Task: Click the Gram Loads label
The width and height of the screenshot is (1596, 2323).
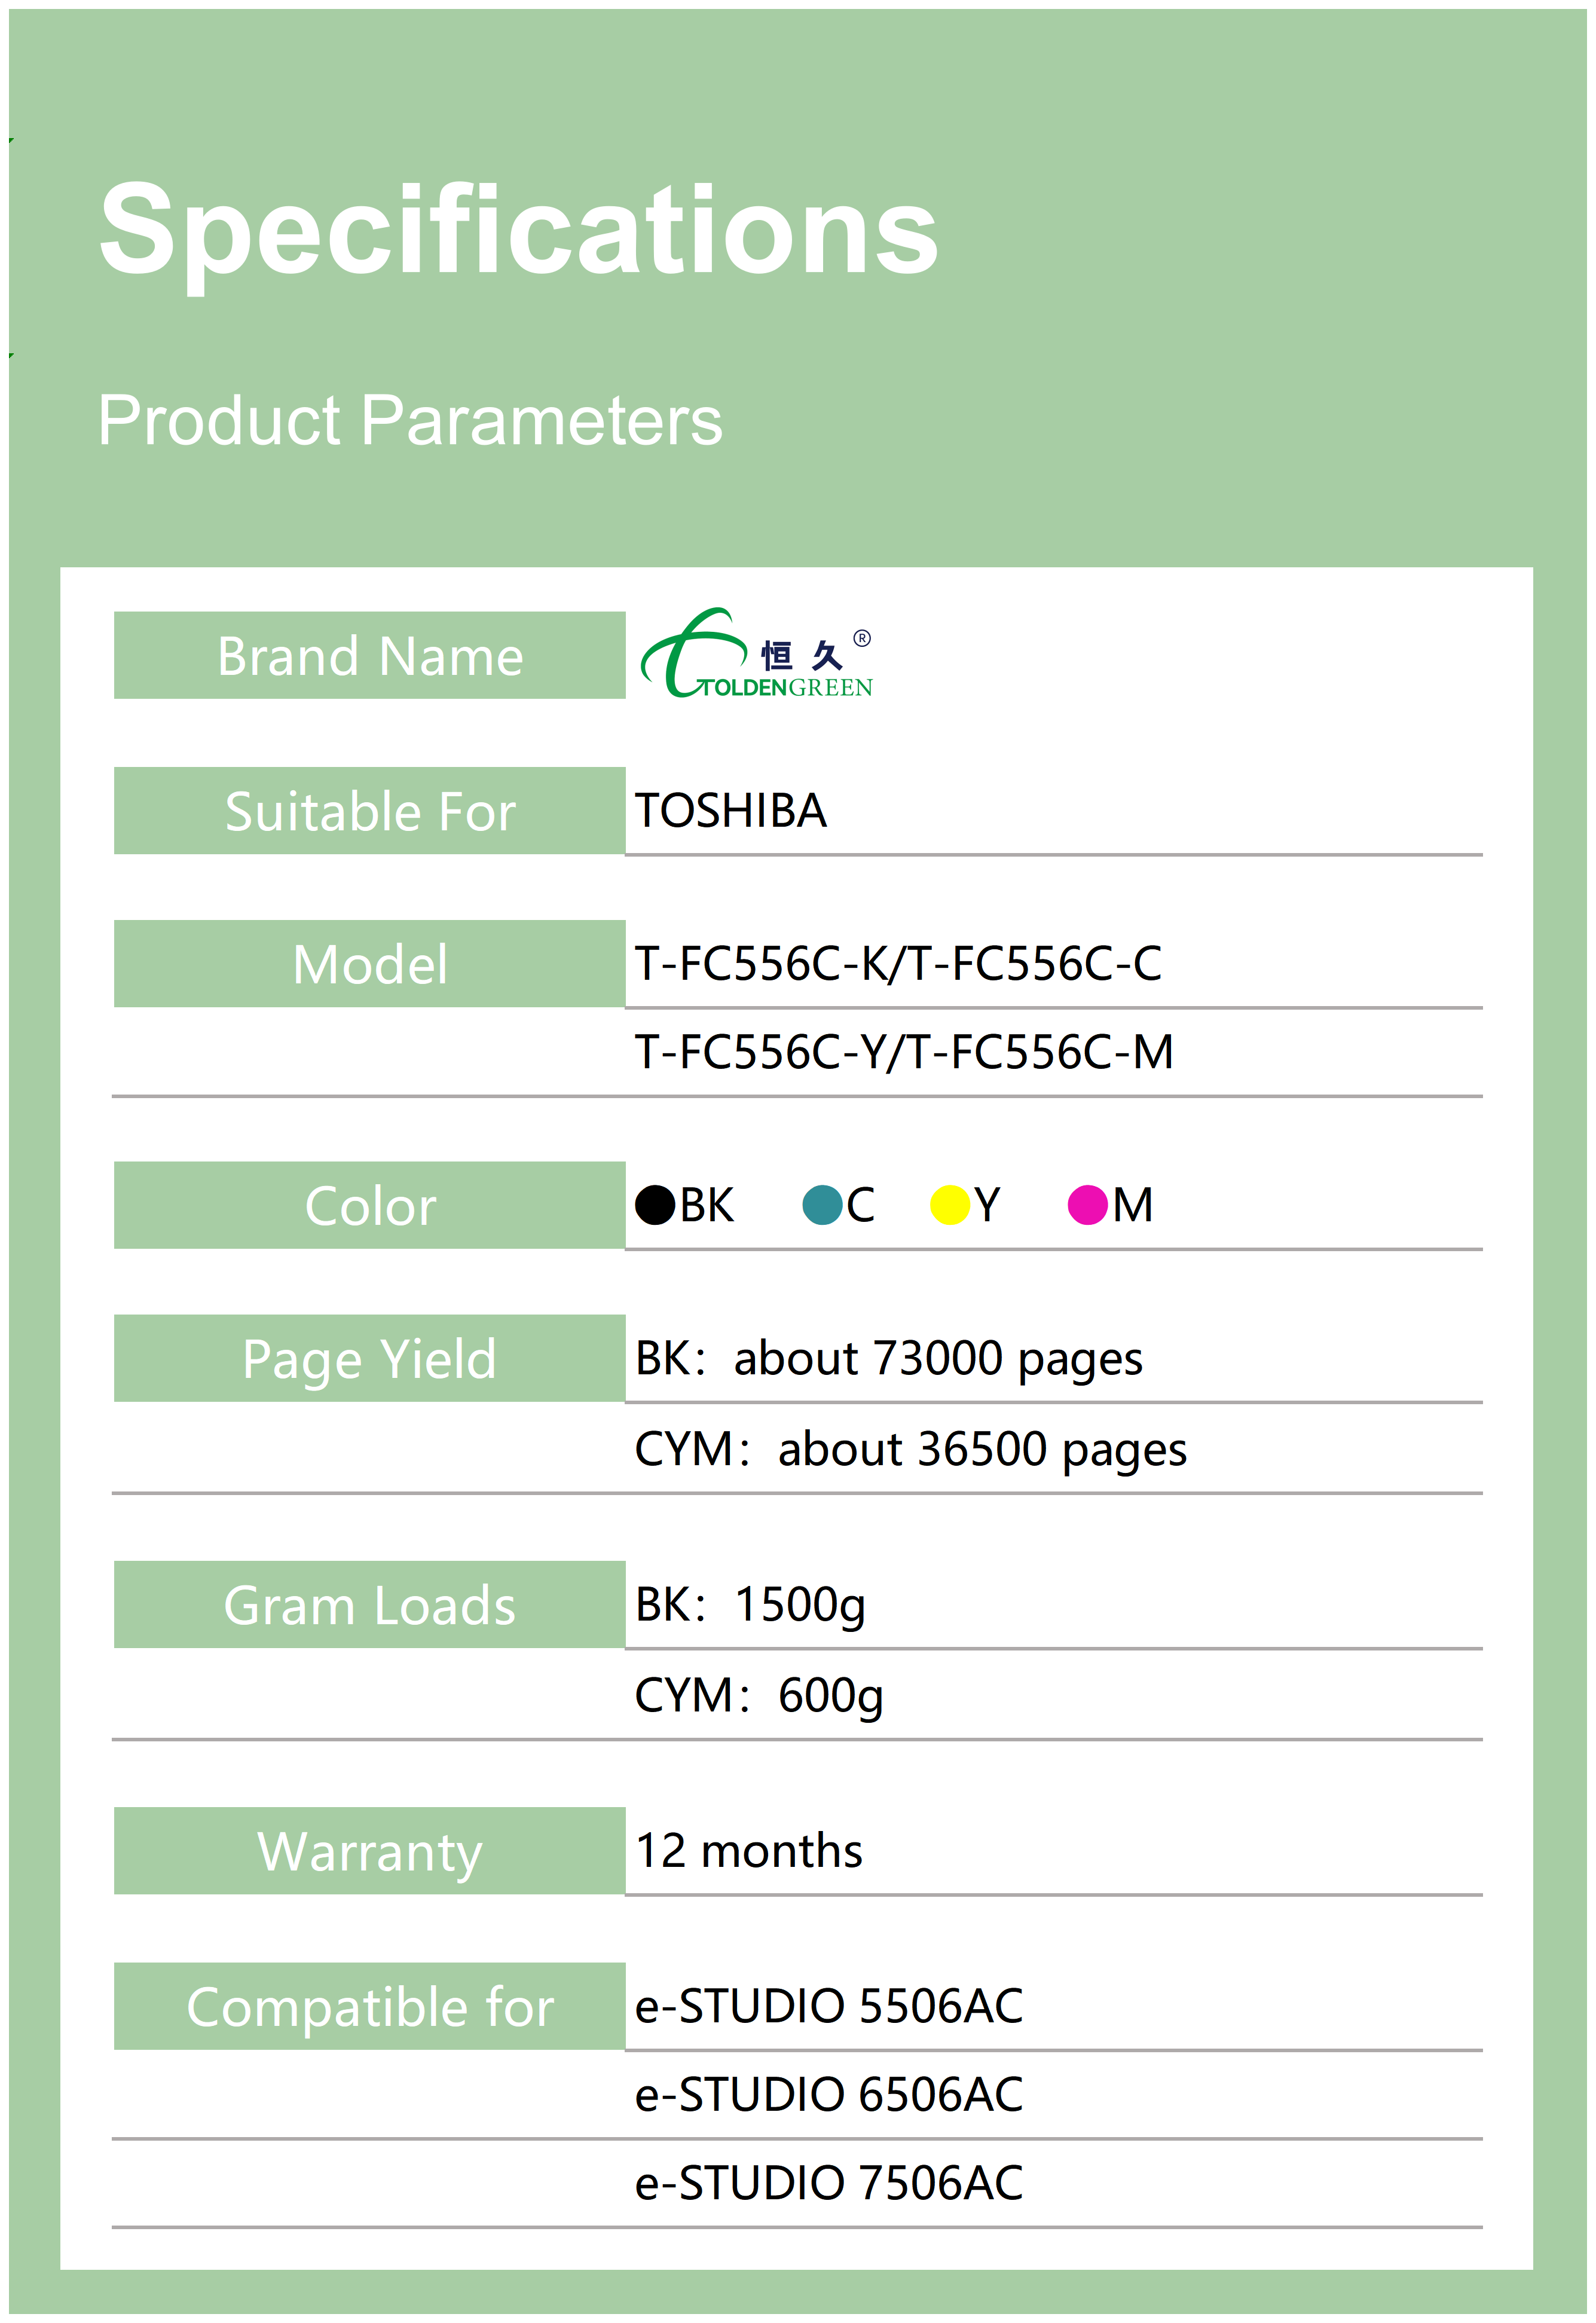Action: click(370, 1605)
